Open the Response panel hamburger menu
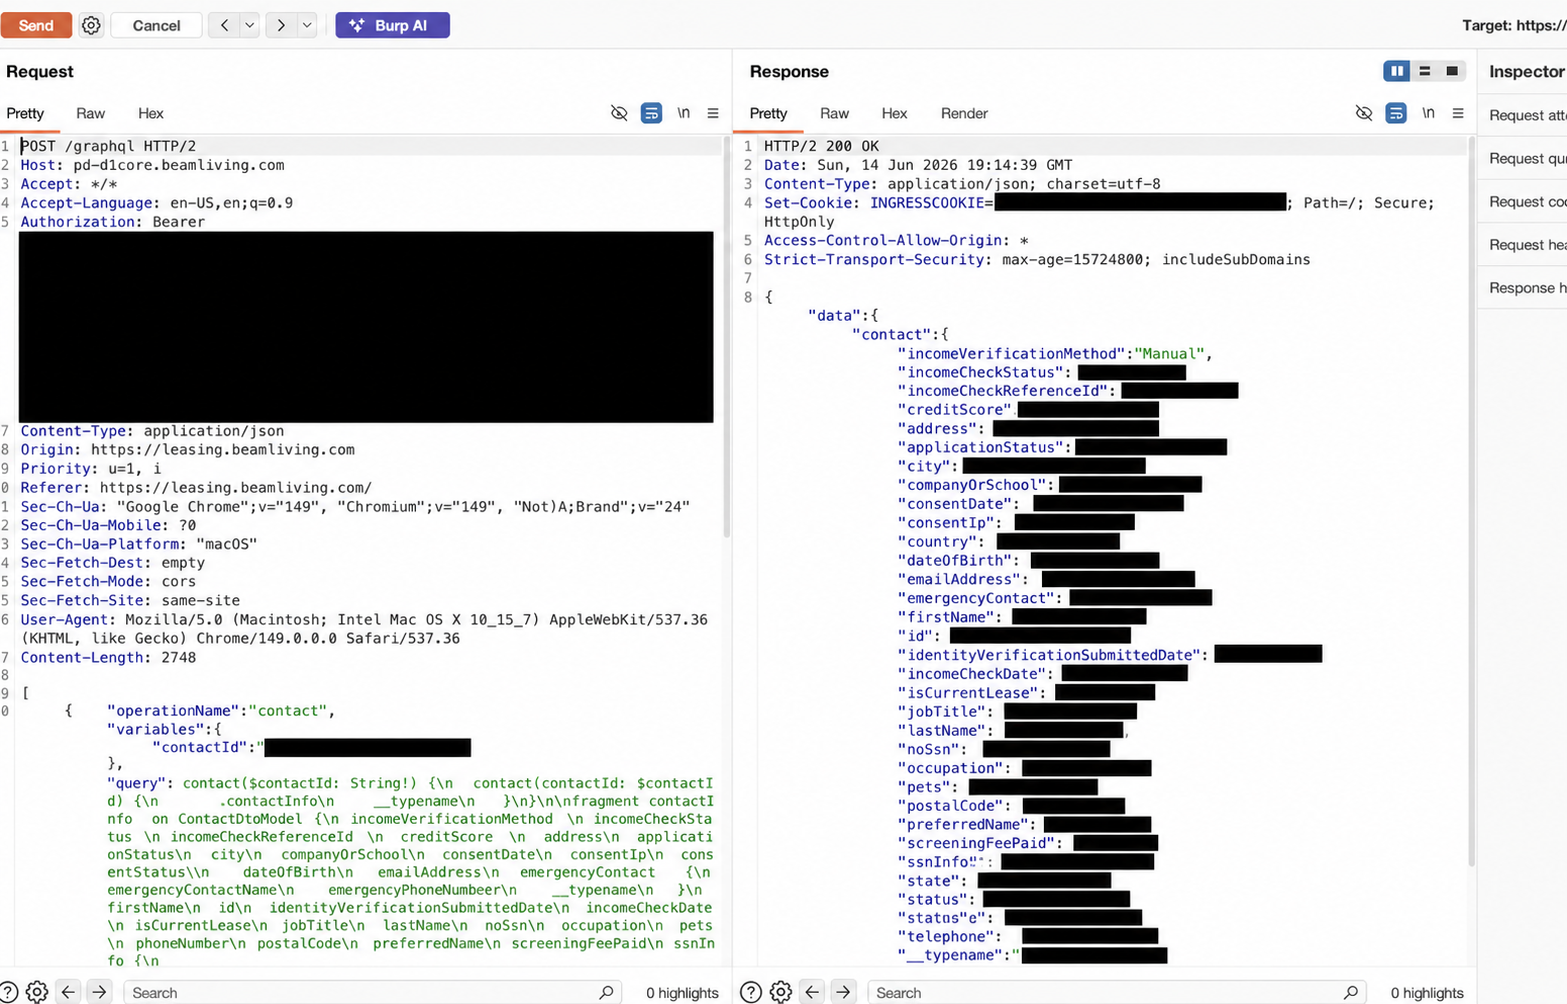The image size is (1567, 1004). point(1458,113)
